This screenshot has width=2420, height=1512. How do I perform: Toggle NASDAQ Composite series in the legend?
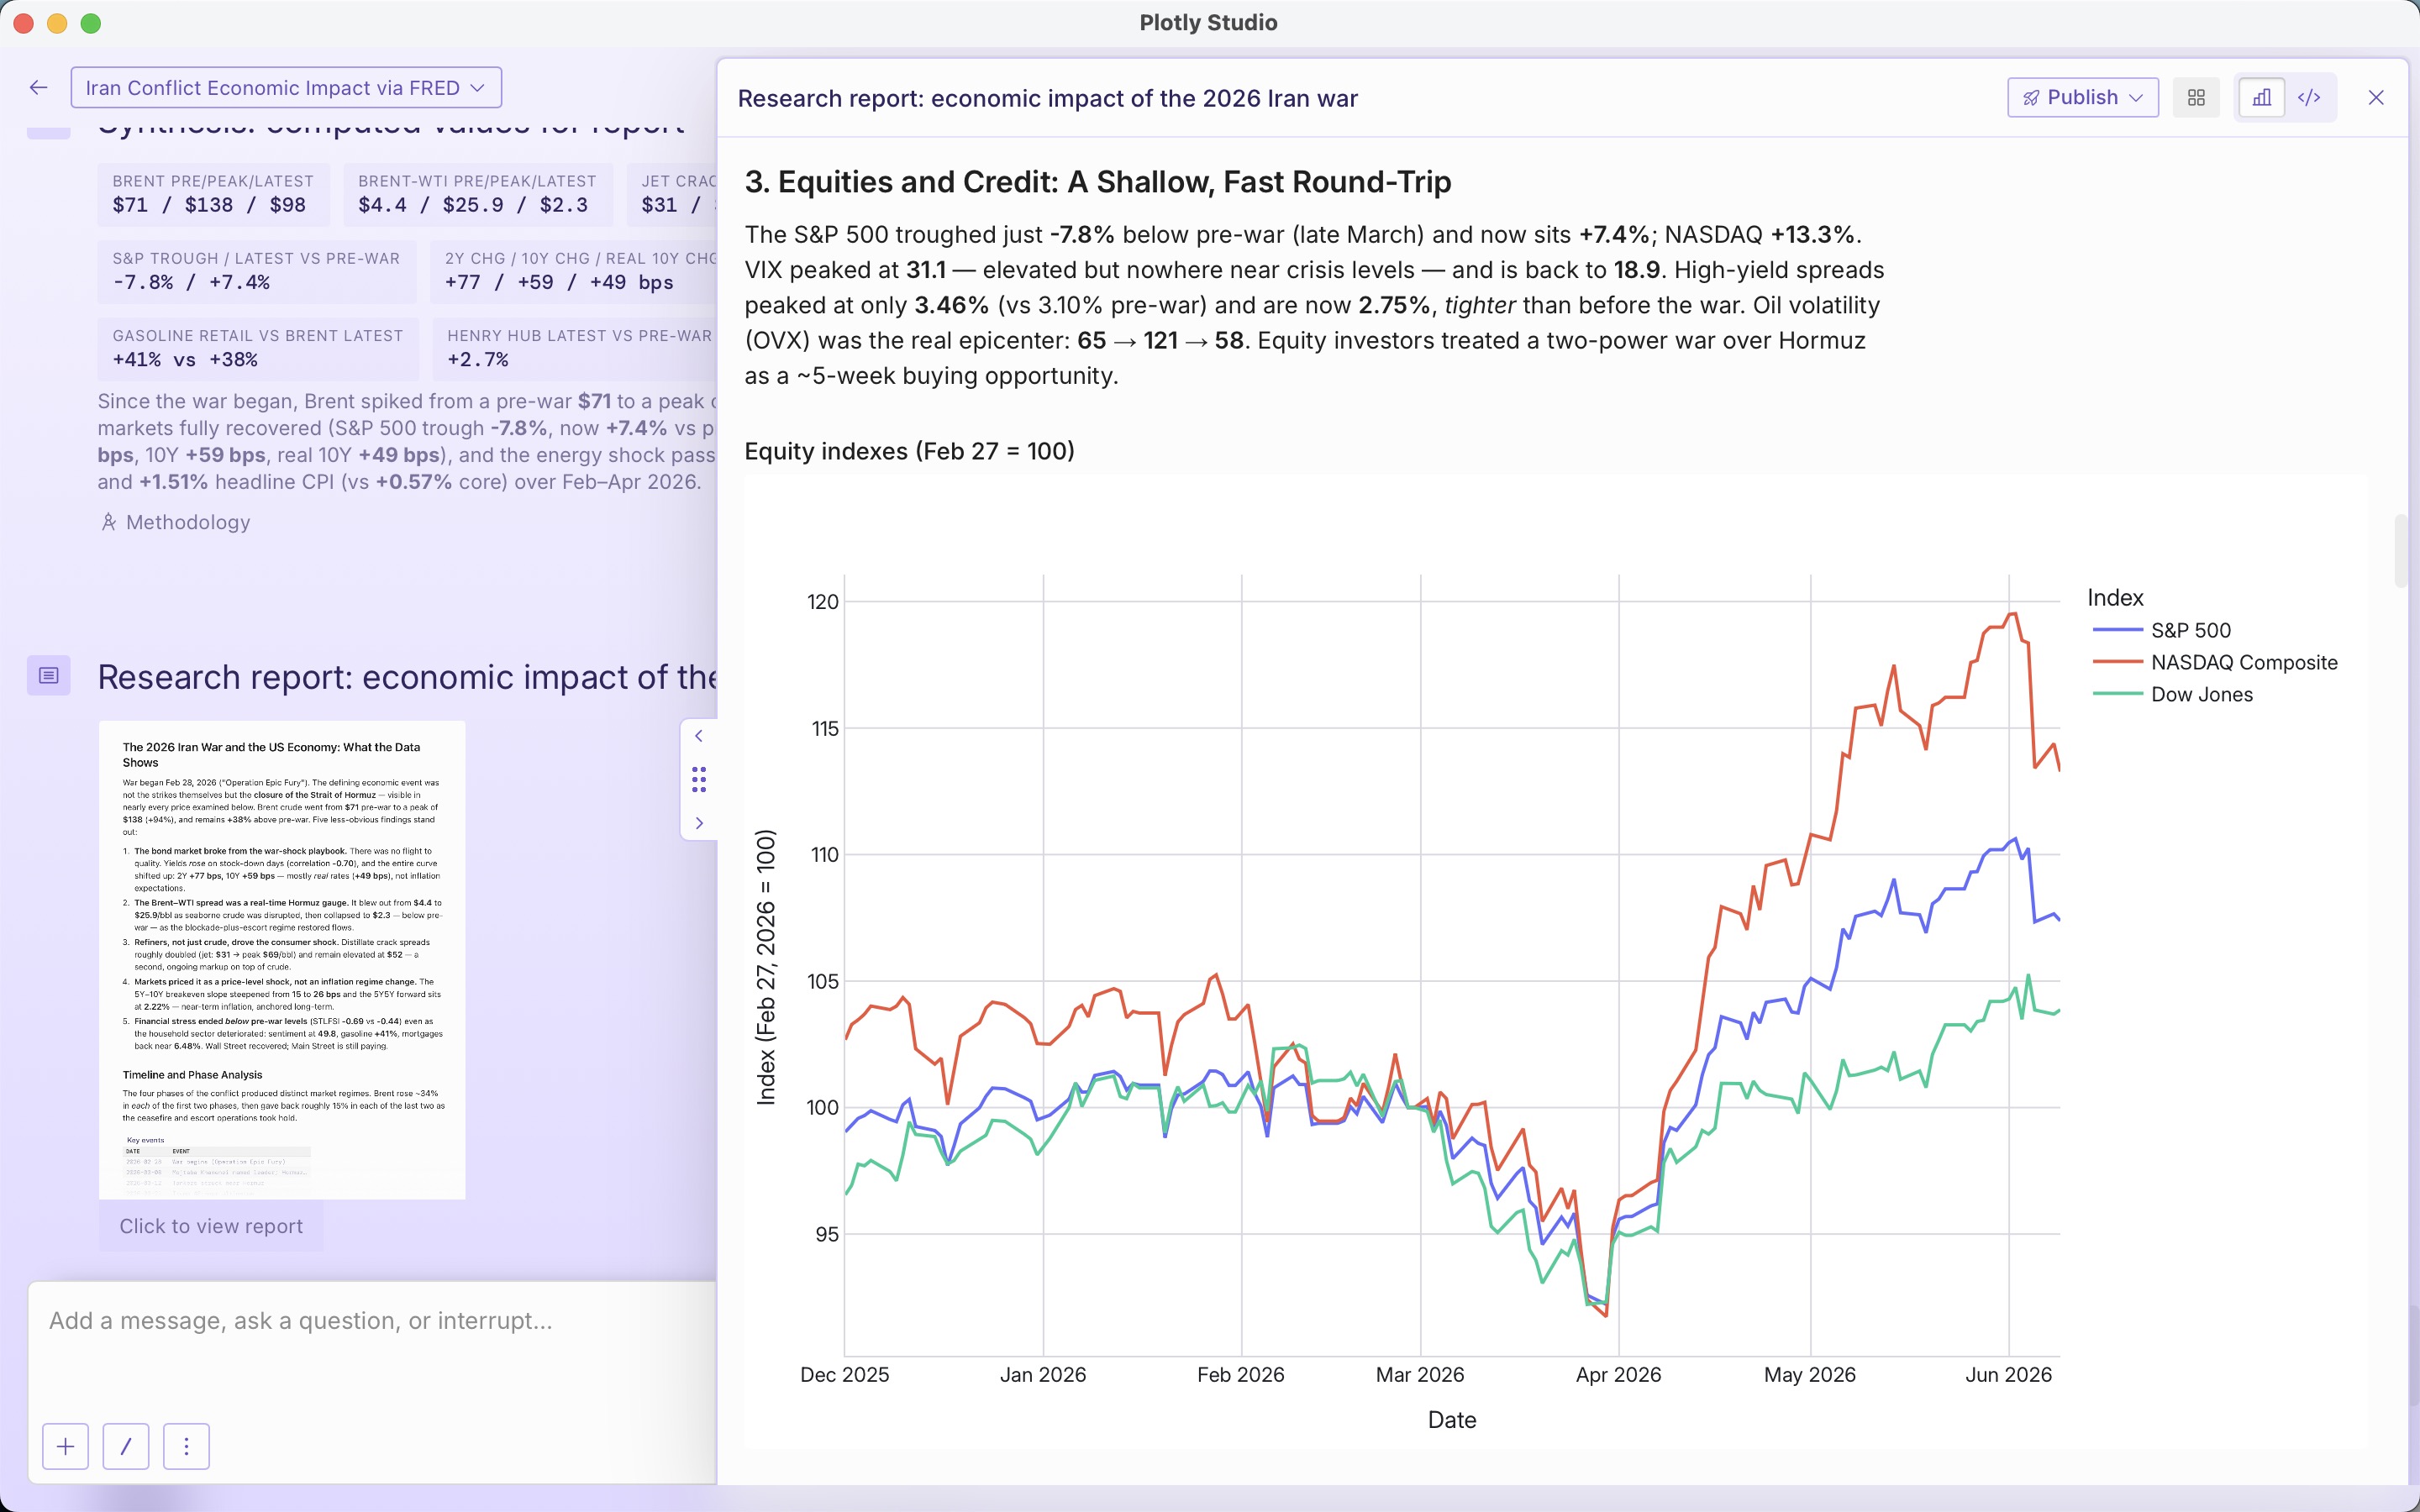[x=2215, y=662]
